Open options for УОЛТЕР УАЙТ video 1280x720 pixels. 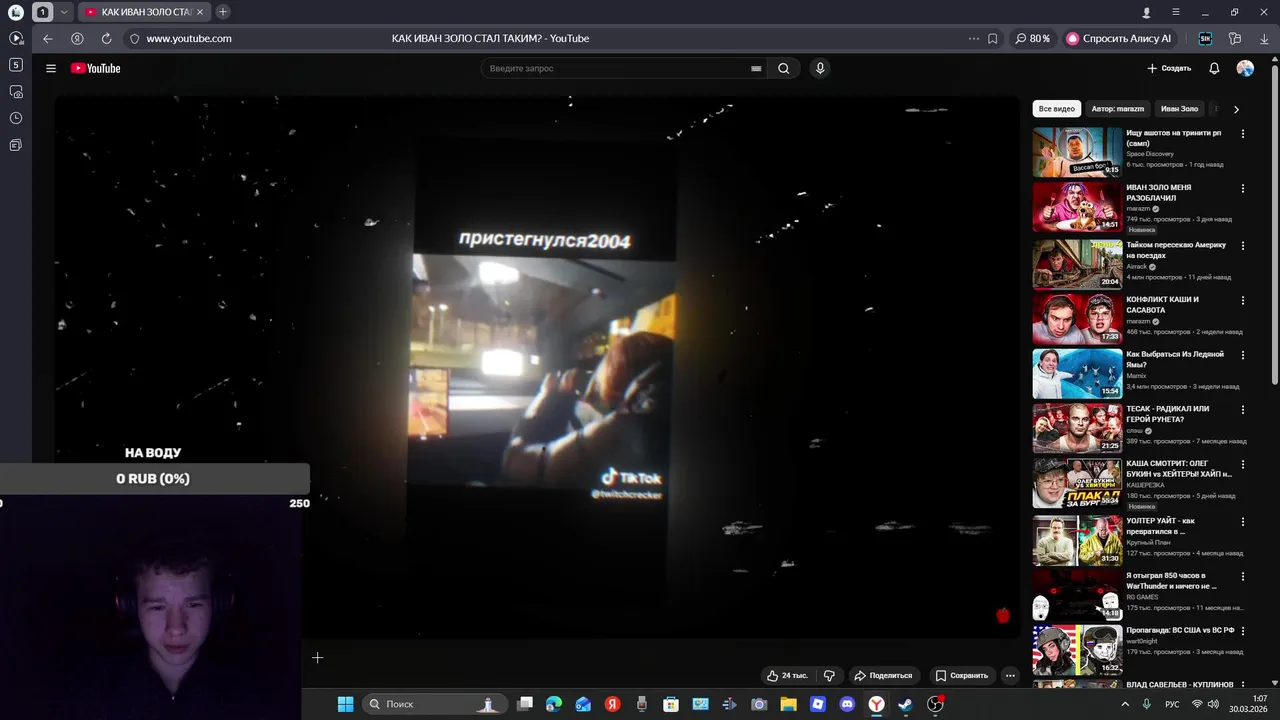click(1243, 521)
